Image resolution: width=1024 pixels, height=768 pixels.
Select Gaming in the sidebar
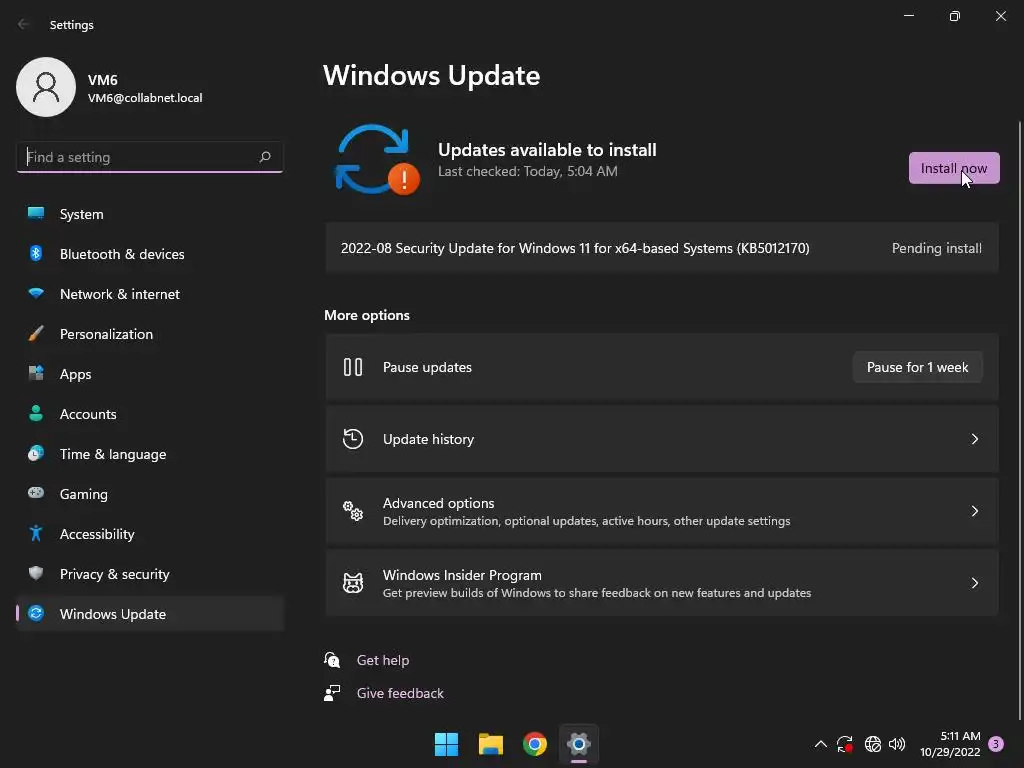pyautogui.click(x=150, y=493)
